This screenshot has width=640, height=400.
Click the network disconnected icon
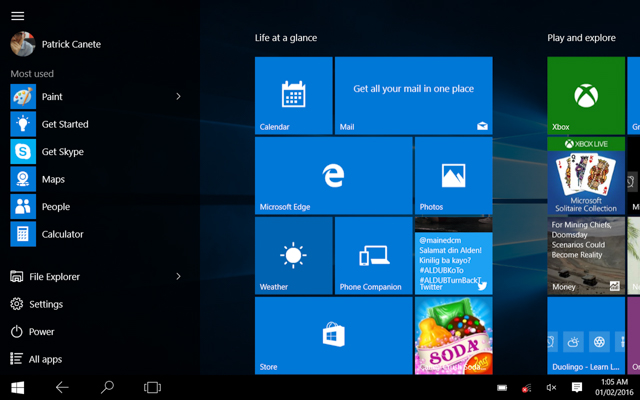527,388
